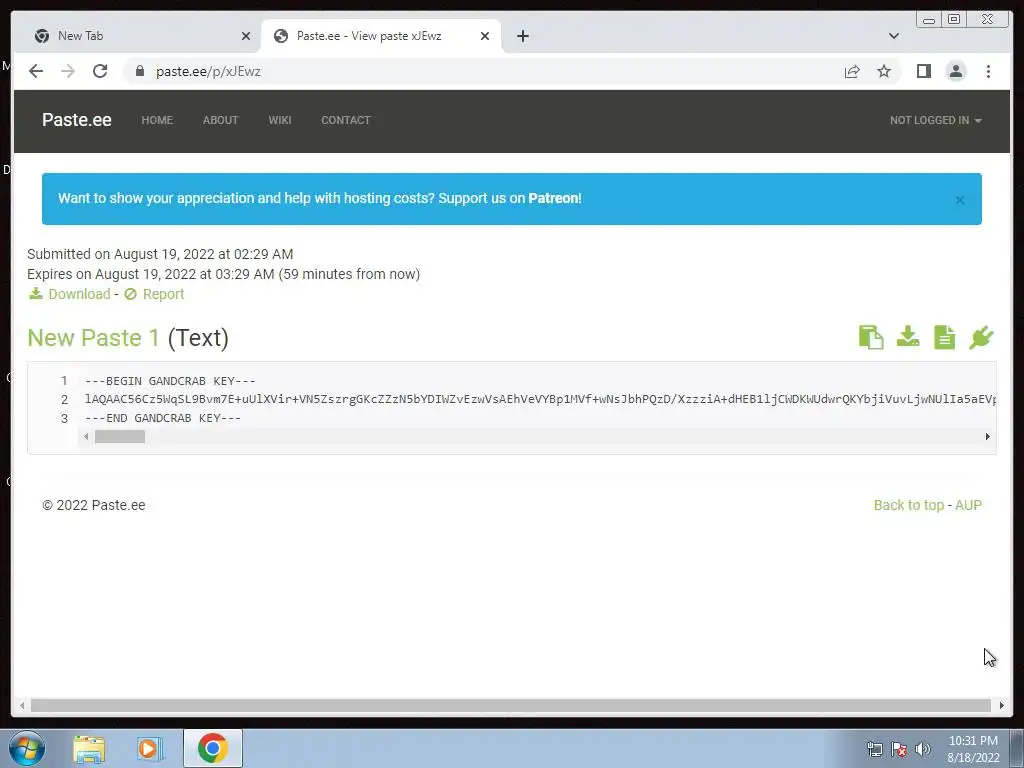
Task: Click page horizontal scrollbar left arrow
Action: click(22, 705)
